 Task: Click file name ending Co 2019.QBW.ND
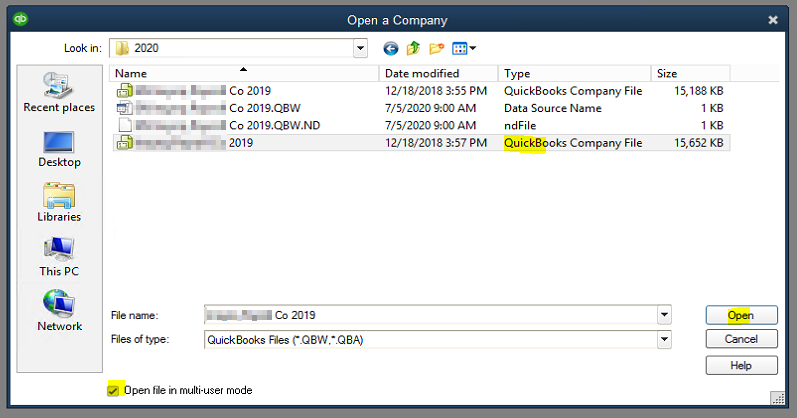[228, 126]
